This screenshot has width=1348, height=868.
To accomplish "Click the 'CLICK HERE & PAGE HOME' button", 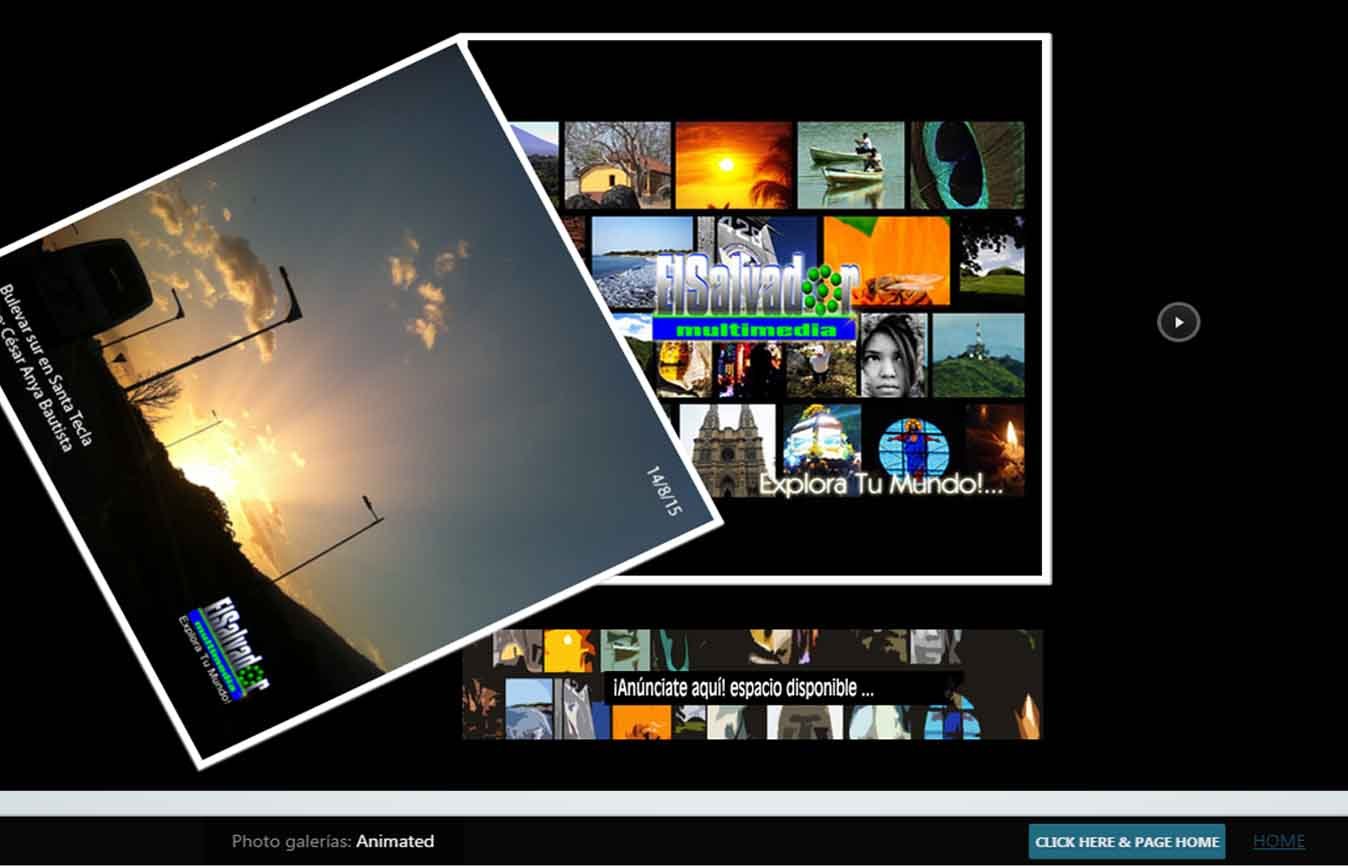I will pyautogui.click(x=1127, y=842).
